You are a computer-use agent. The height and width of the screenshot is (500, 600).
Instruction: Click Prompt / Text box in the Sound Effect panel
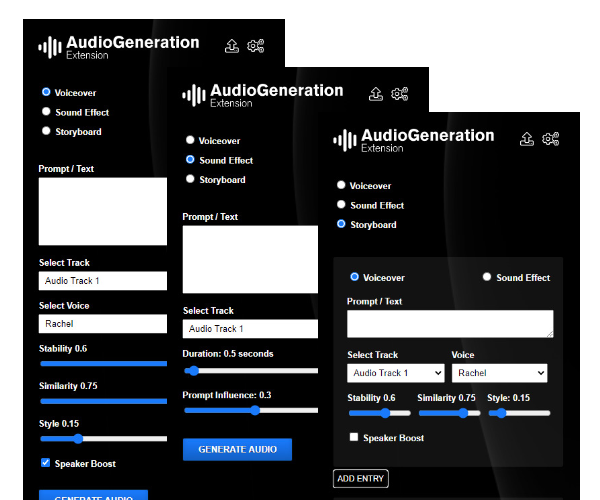click(x=250, y=259)
